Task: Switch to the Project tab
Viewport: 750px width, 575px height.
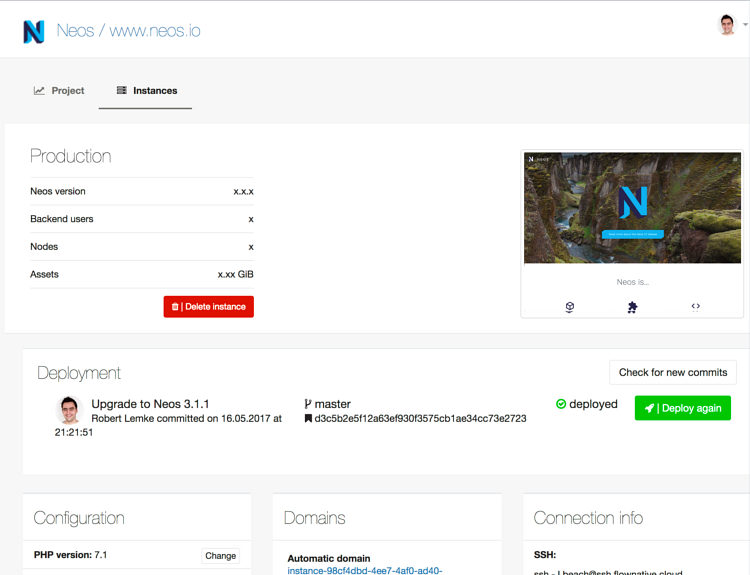Action: click(59, 90)
